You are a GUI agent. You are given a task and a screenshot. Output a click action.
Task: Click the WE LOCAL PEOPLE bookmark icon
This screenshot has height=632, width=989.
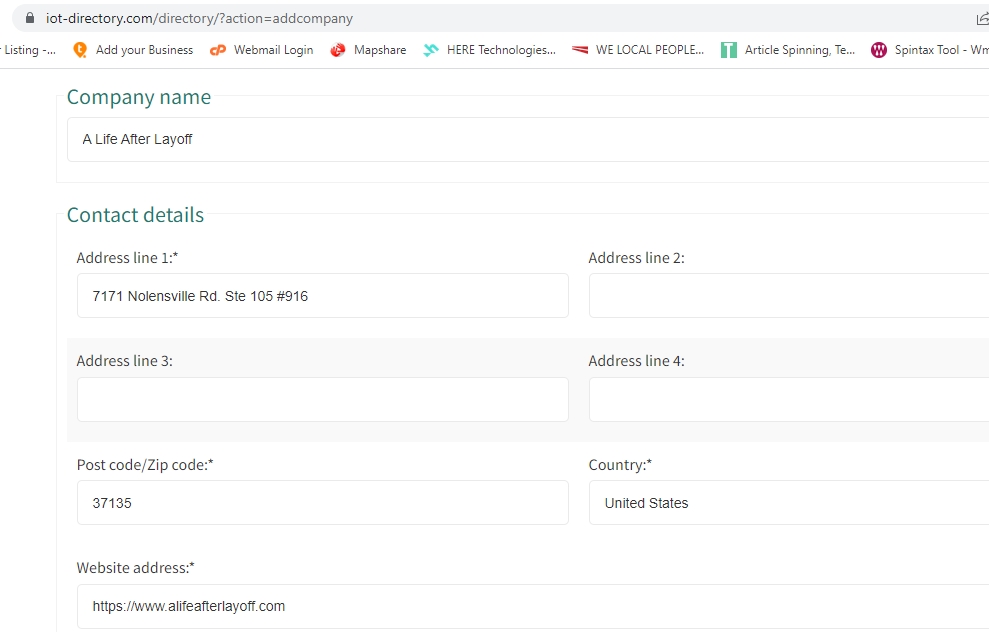580,50
